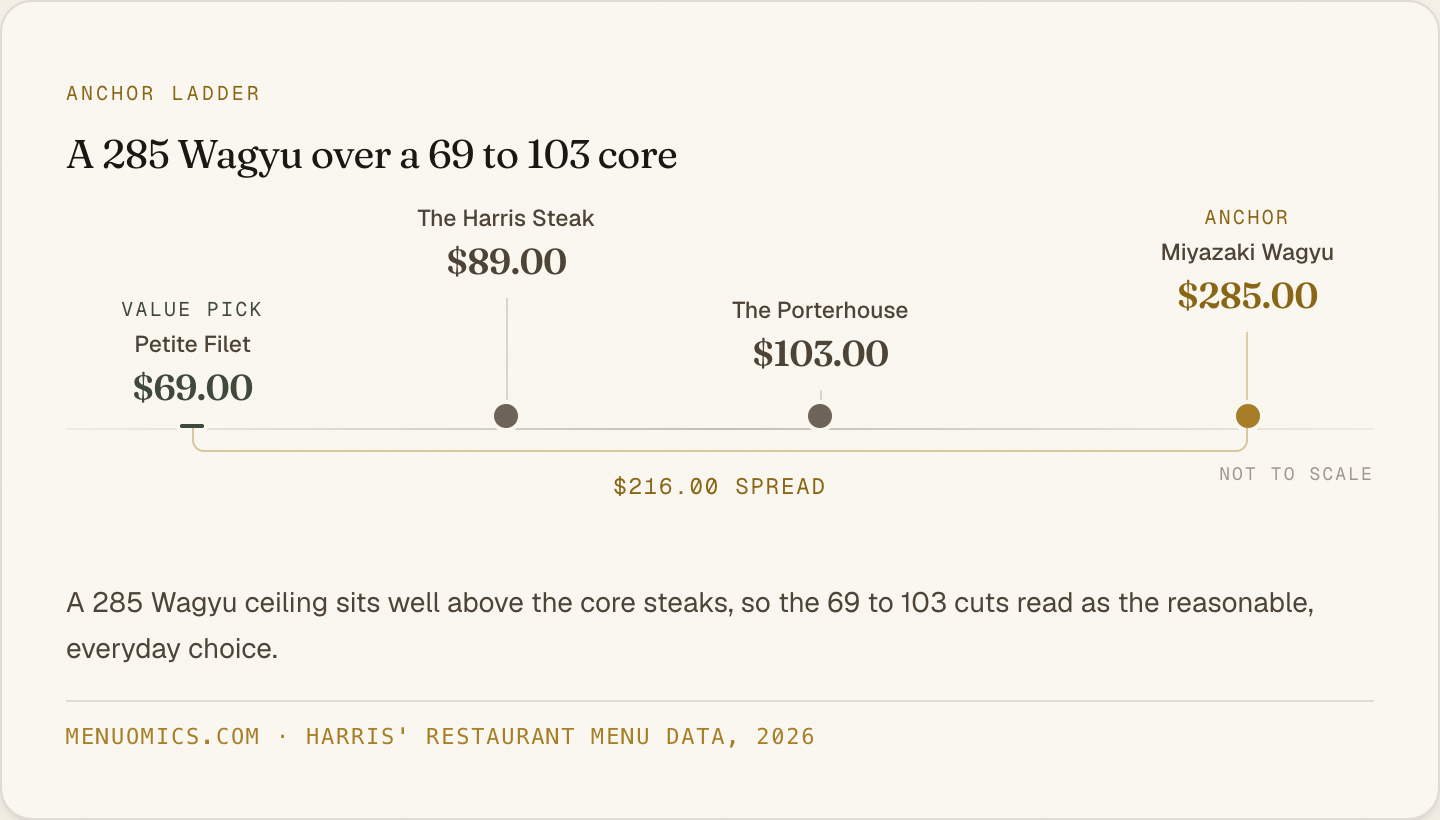Select the $103.00 Porterhouse price
The height and width of the screenshot is (820, 1440).
[x=820, y=353]
